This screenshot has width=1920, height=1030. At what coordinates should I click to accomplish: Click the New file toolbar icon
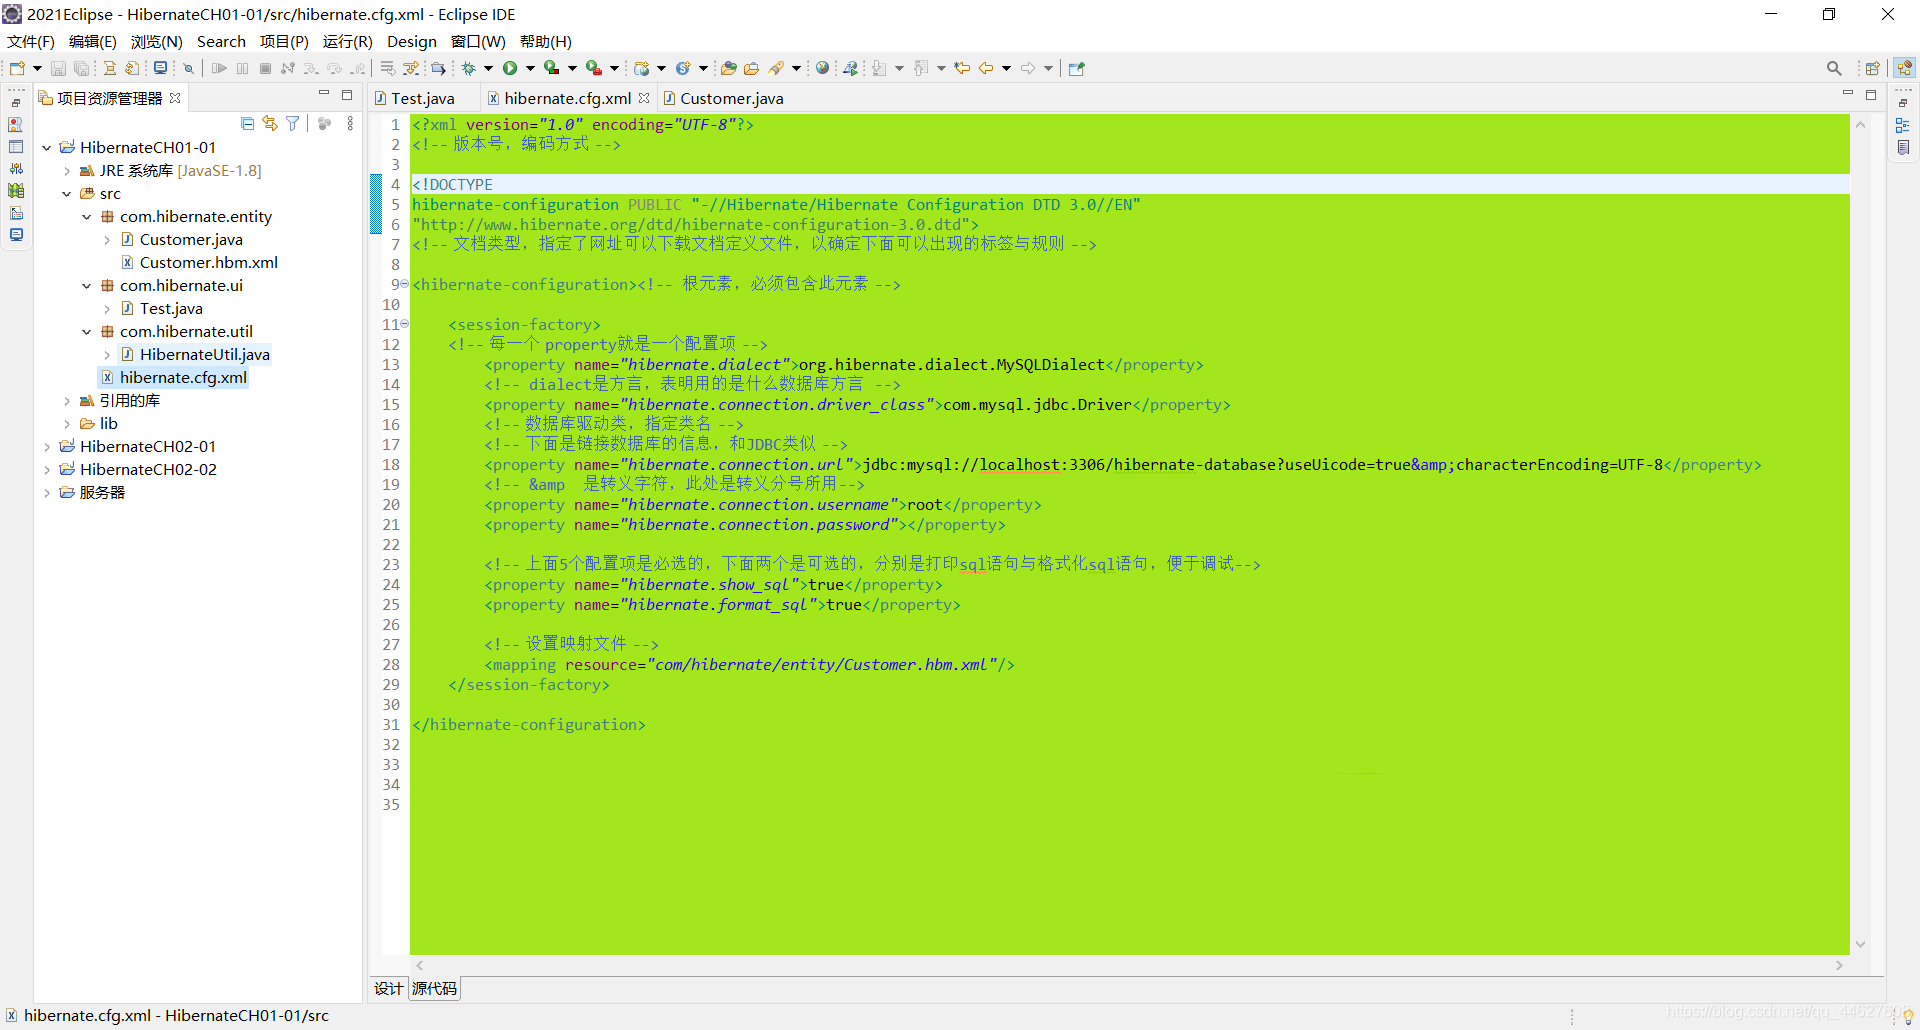coord(17,68)
